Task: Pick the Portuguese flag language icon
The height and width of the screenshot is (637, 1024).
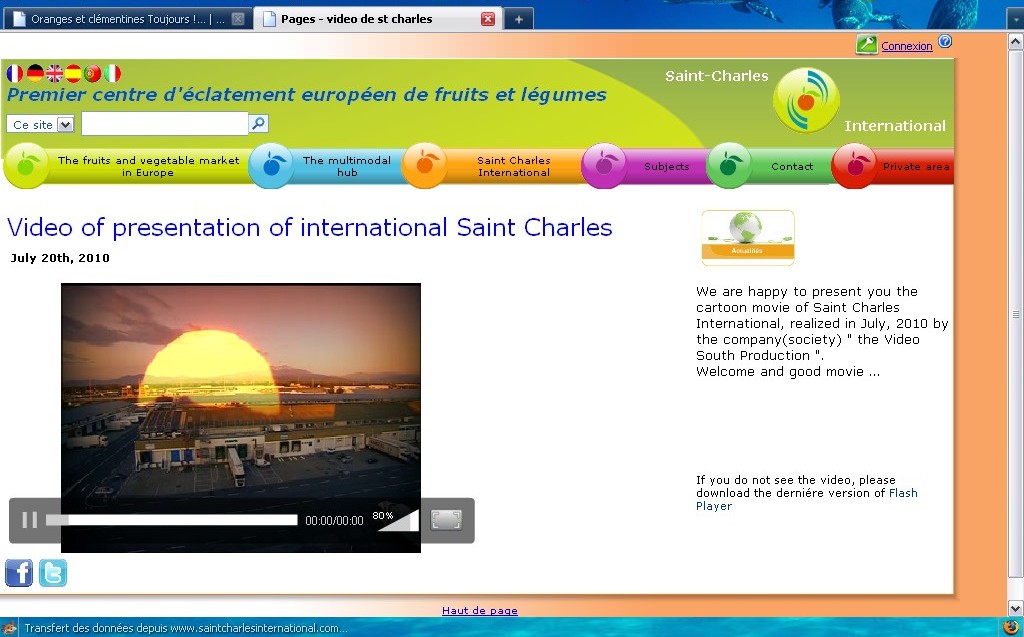Action: pos(93,73)
